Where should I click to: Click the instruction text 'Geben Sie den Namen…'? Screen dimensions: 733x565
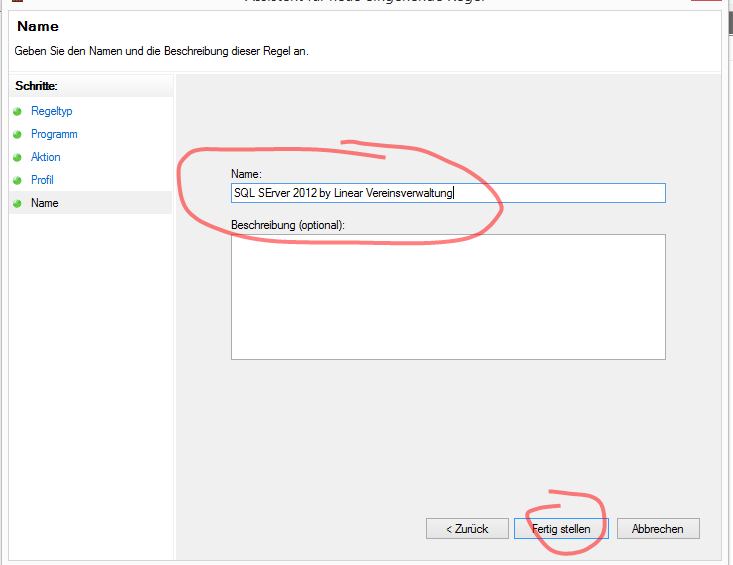tap(161, 51)
